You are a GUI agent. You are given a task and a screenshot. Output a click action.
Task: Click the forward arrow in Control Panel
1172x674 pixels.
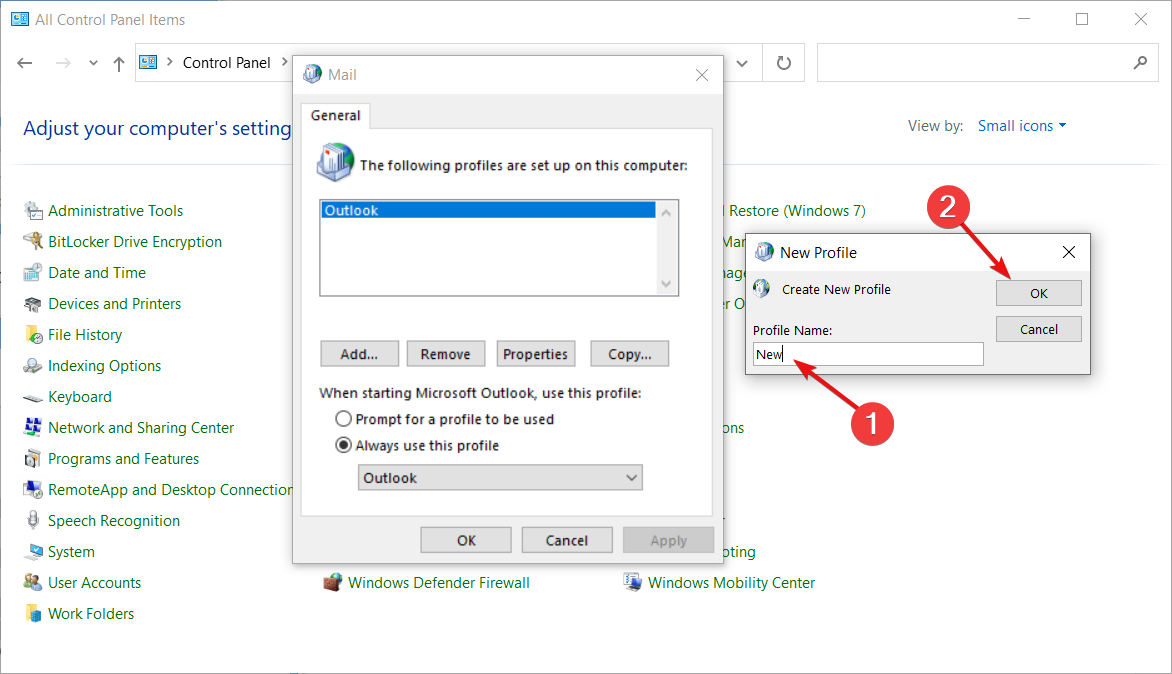[64, 64]
